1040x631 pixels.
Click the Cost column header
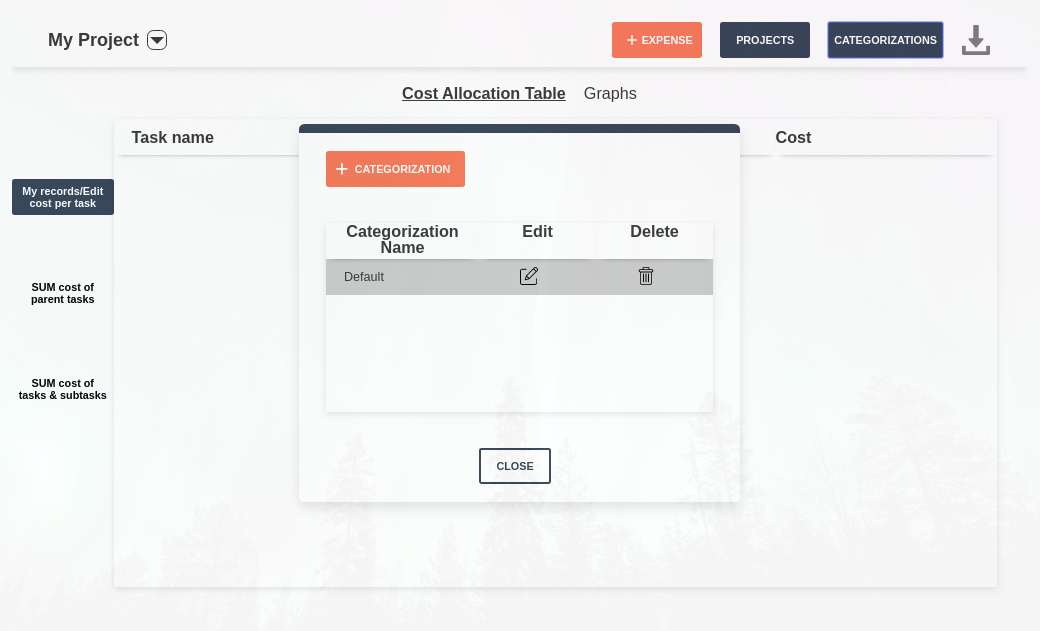793,137
